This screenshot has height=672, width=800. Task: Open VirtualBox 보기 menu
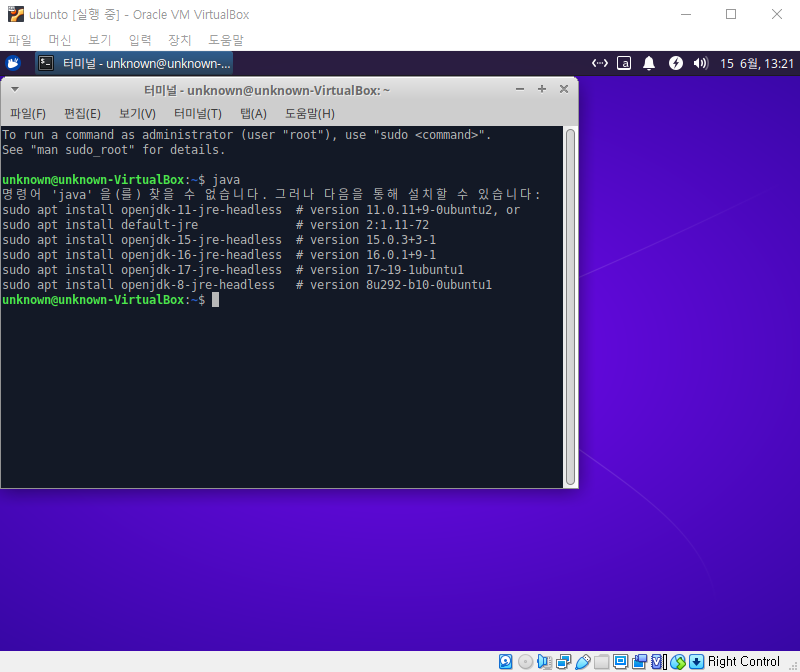99,40
